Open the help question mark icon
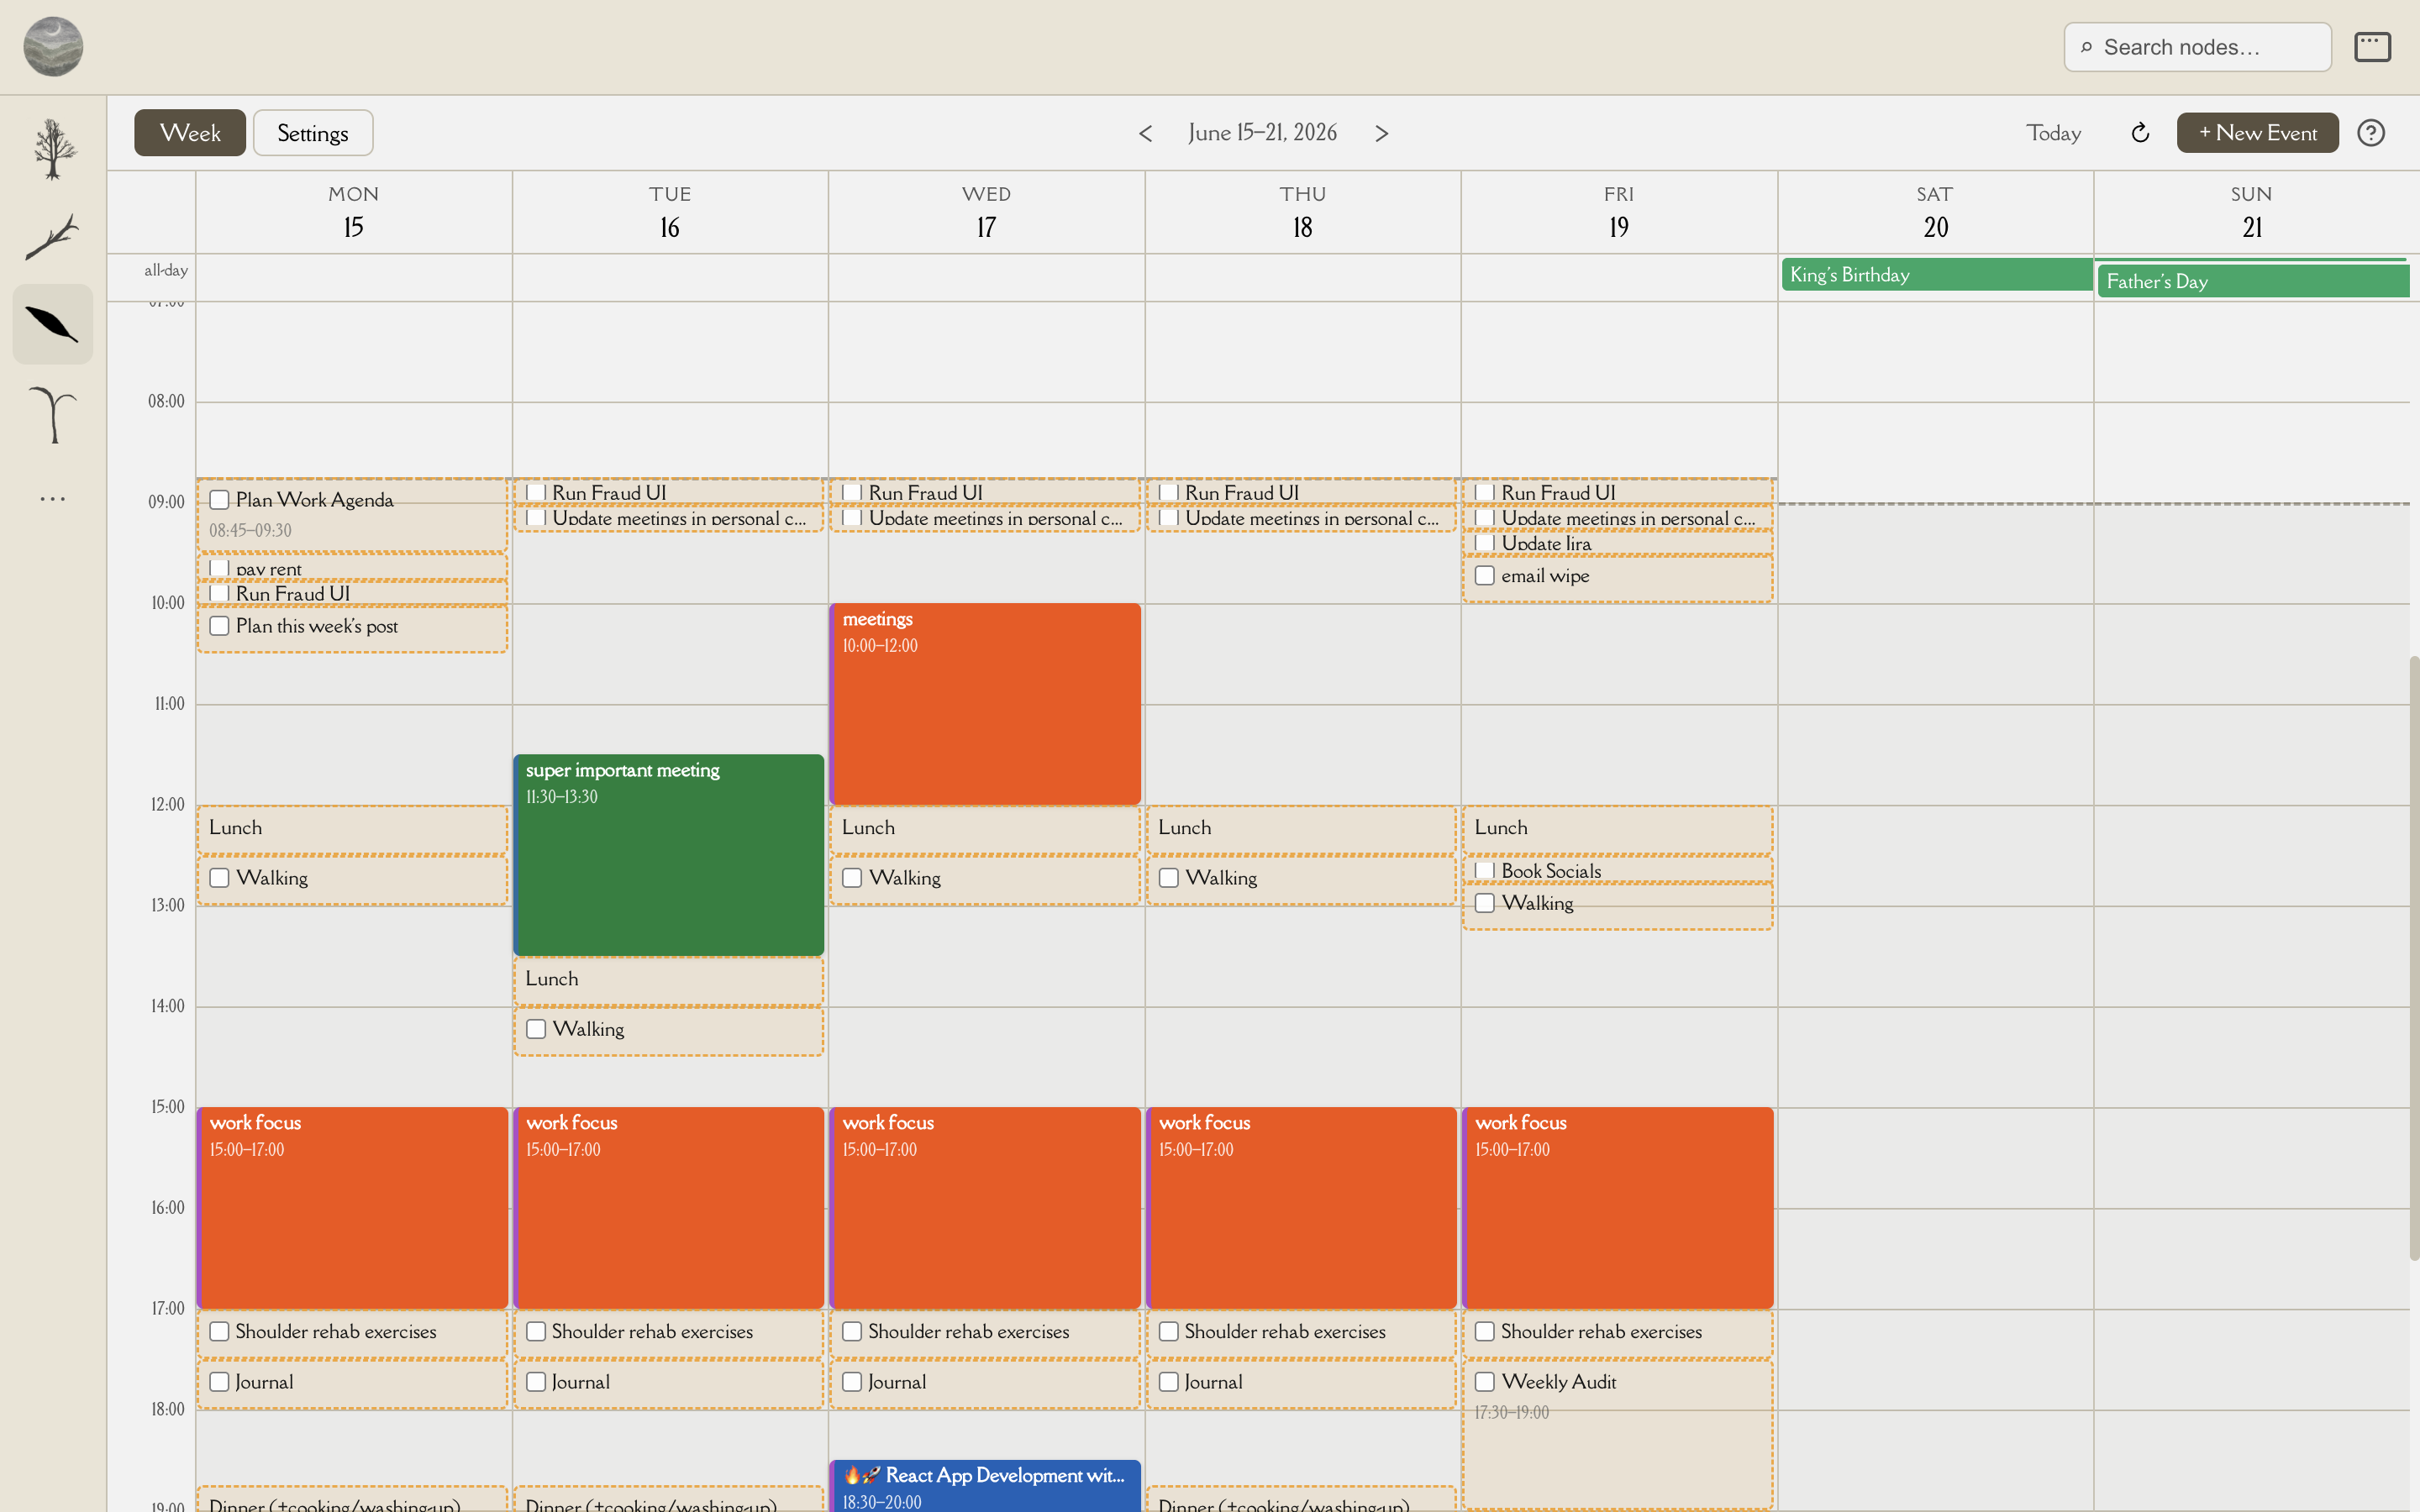This screenshot has width=2420, height=1512. pyautogui.click(x=2371, y=133)
